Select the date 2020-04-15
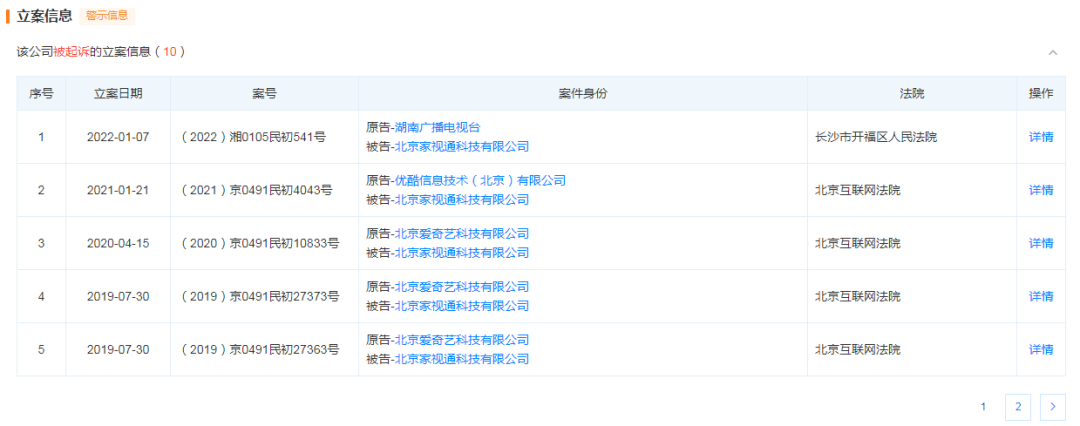This screenshot has width=1080, height=426. pos(118,243)
